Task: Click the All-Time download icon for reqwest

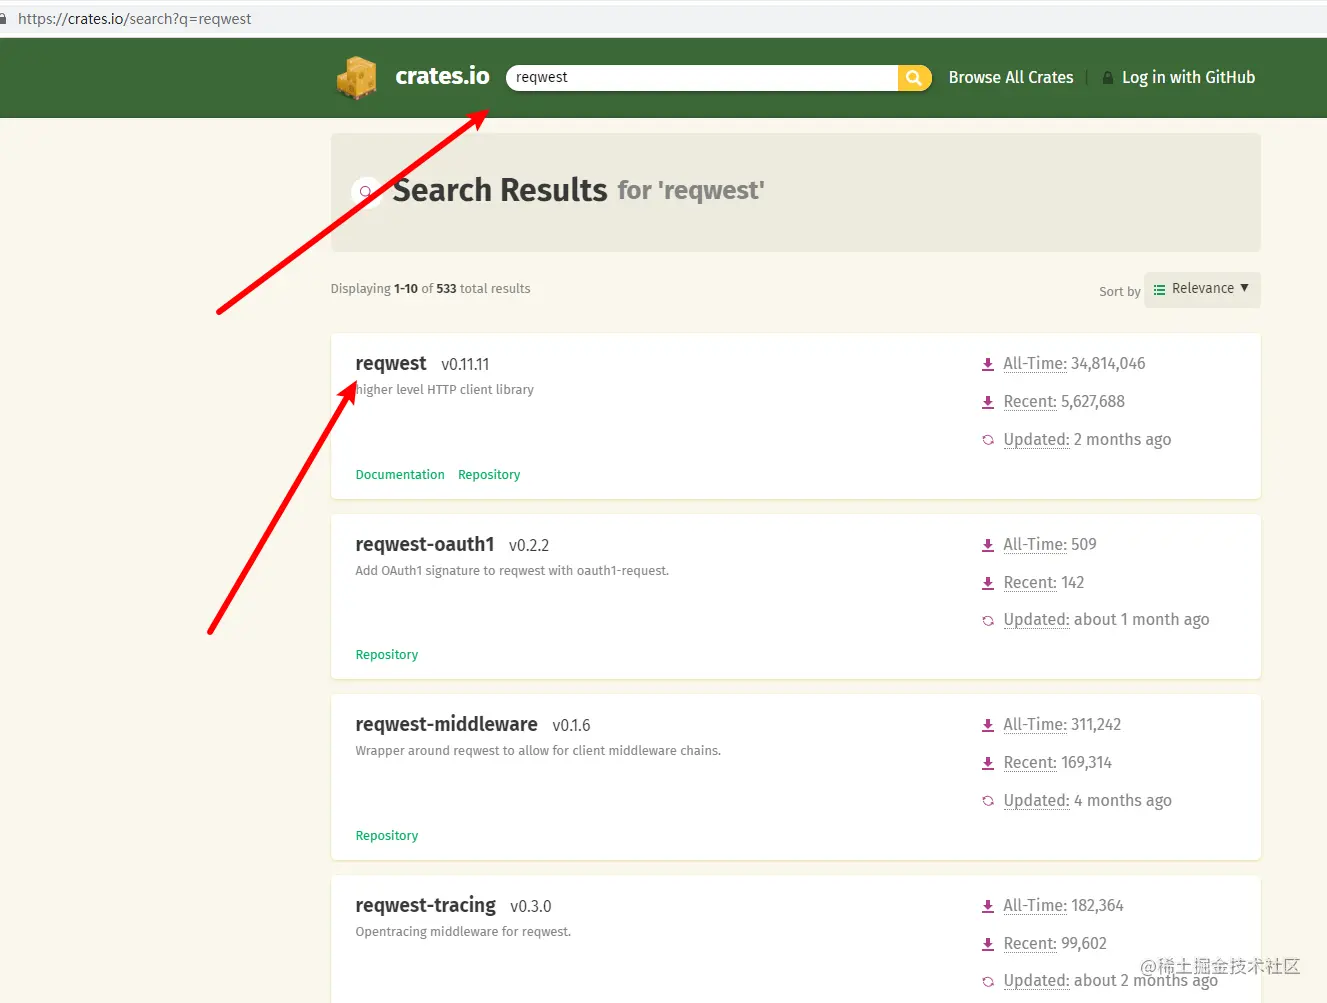Action: (x=988, y=365)
